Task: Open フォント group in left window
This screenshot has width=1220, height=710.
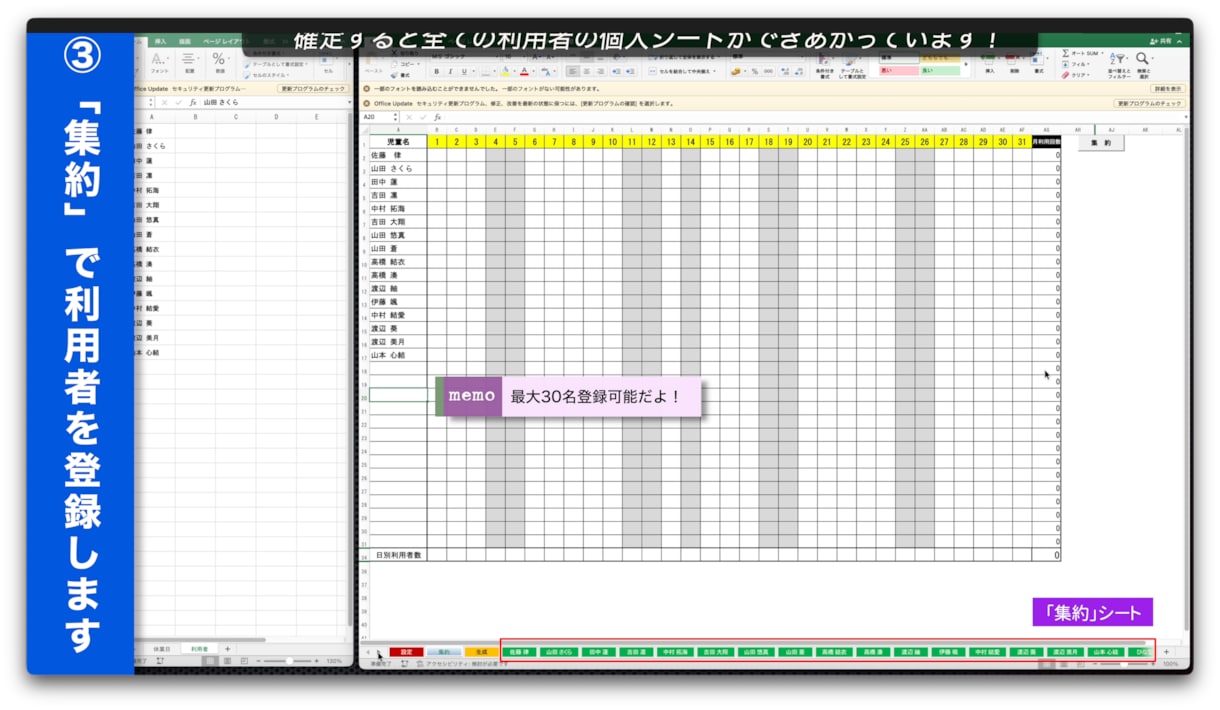Action: tap(159, 63)
